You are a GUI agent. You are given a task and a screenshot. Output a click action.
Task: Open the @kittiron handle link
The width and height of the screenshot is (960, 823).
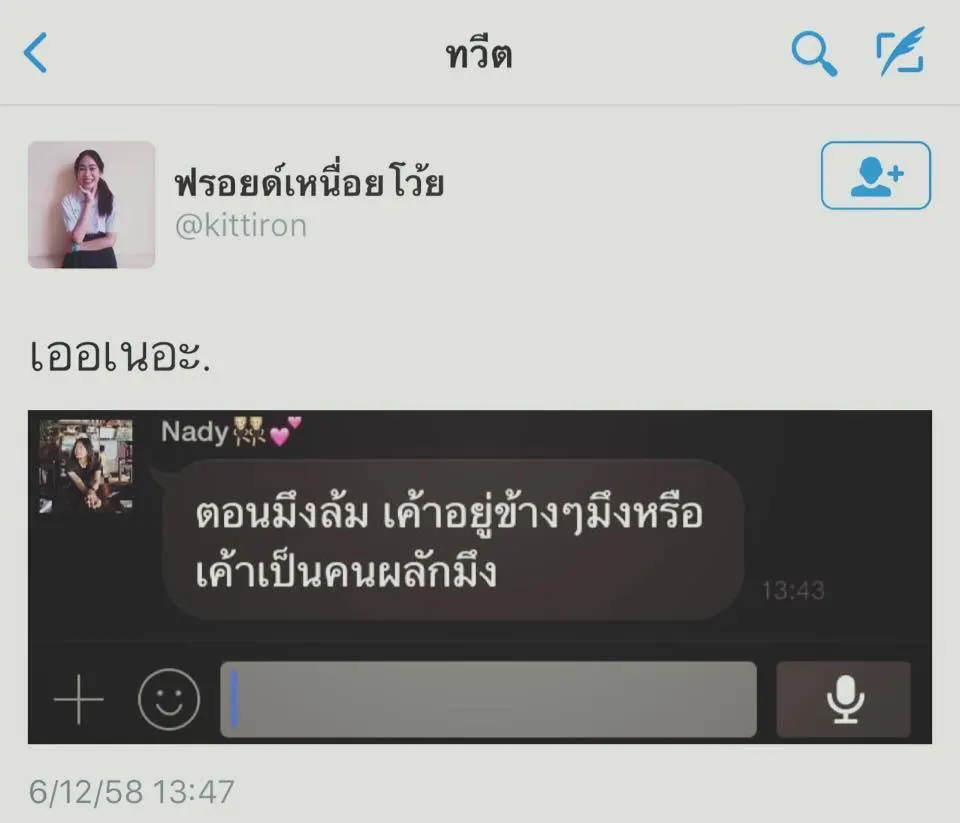(241, 225)
